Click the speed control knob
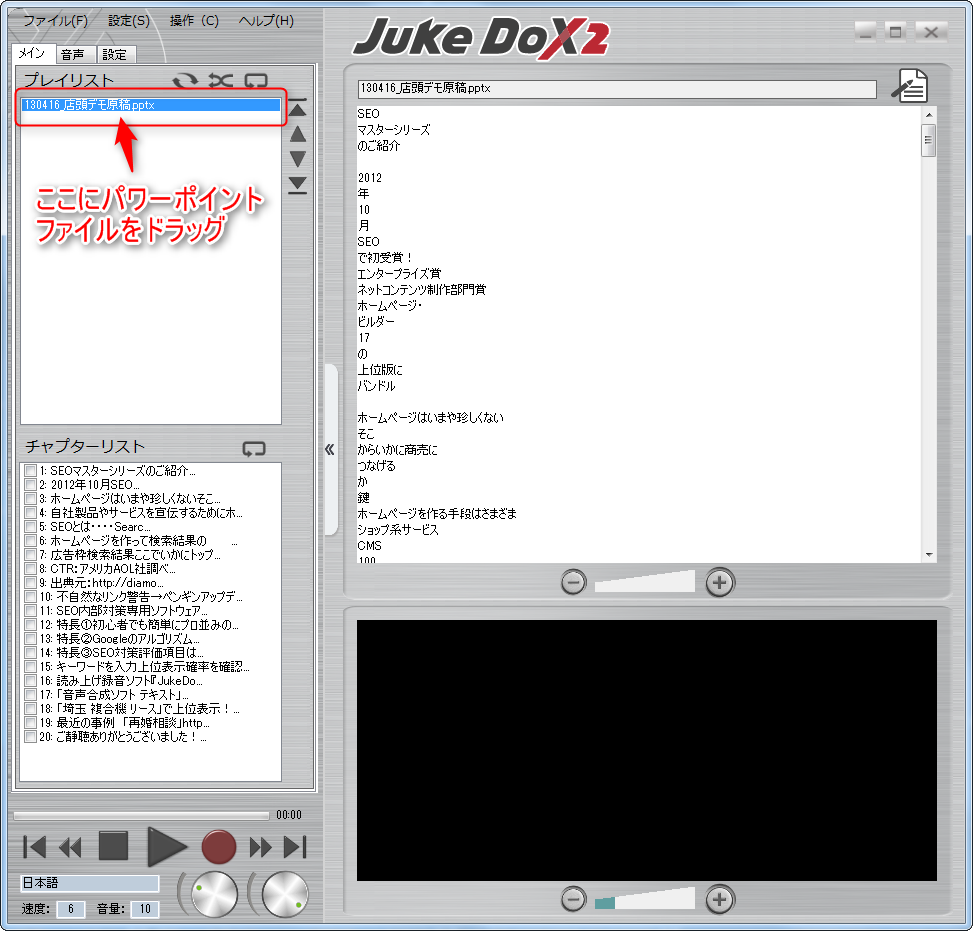The height and width of the screenshot is (931, 973). coord(214,894)
